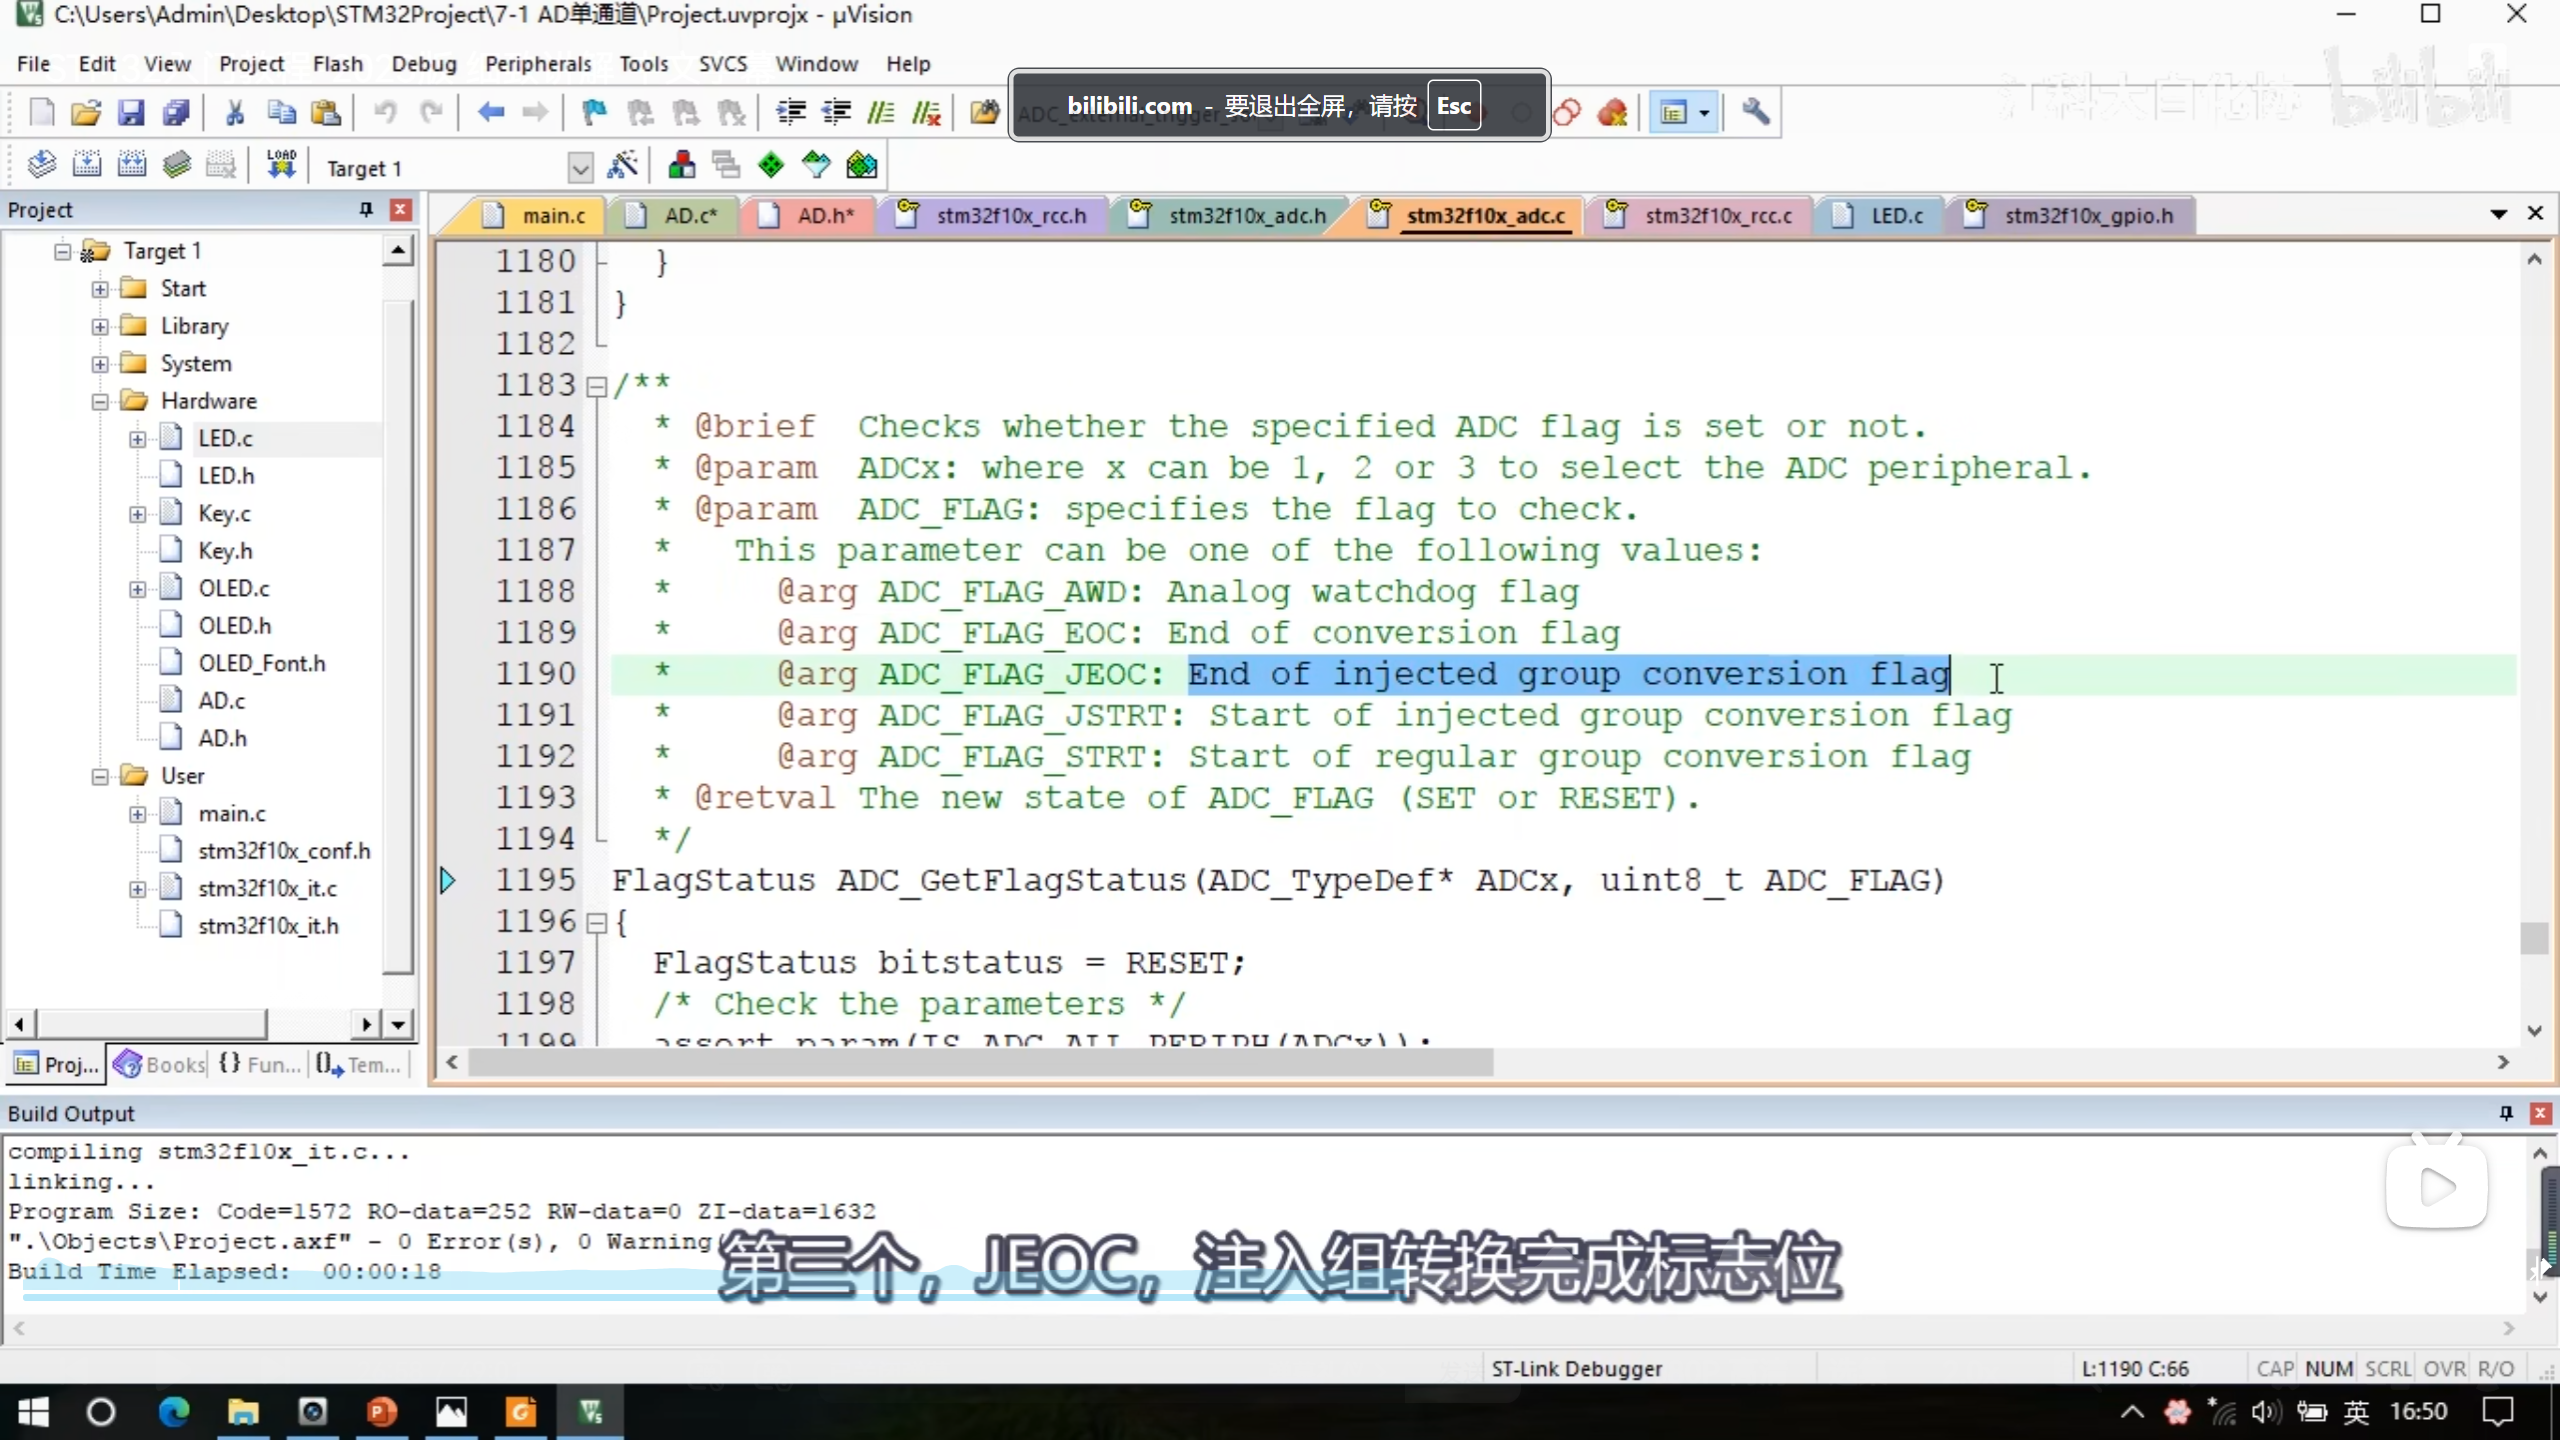Collapse comment block fold at line 1183
This screenshot has height=1440, width=2560.
[596, 386]
